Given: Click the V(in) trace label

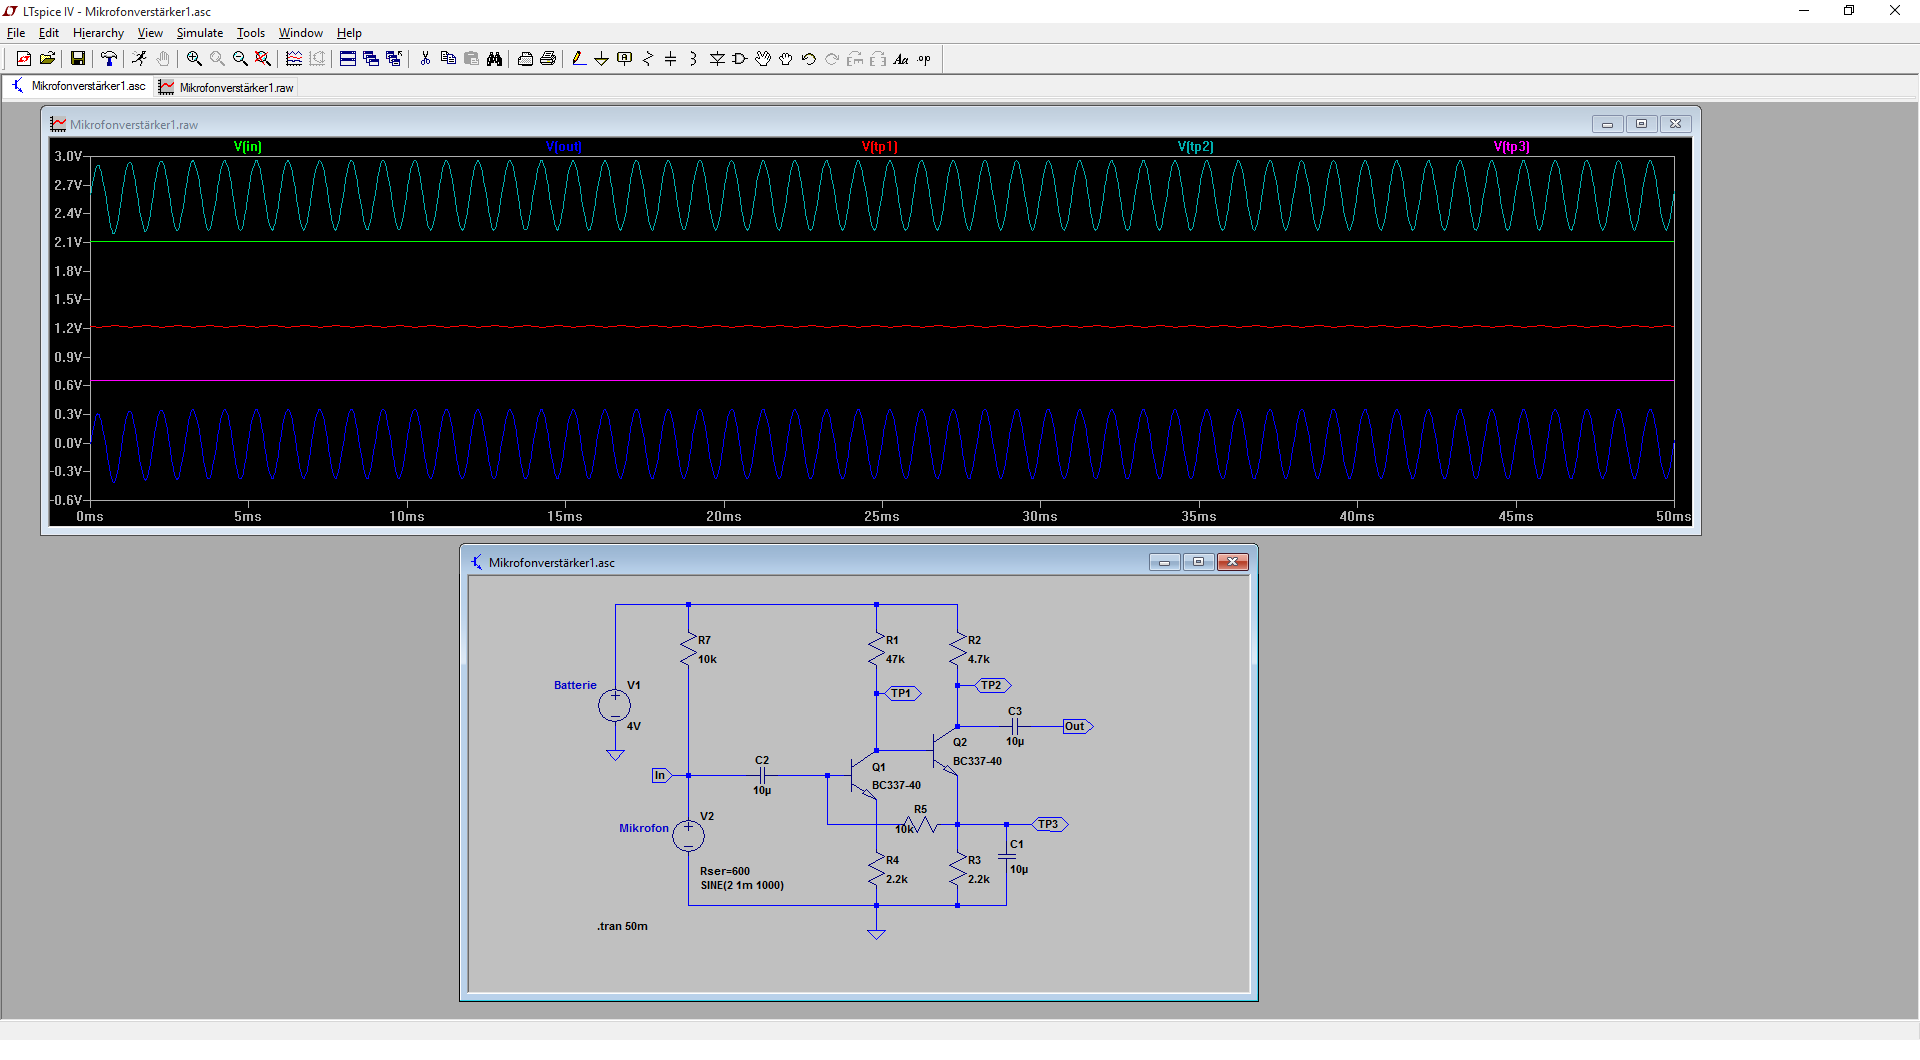Looking at the screenshot, I should [248, 147].
